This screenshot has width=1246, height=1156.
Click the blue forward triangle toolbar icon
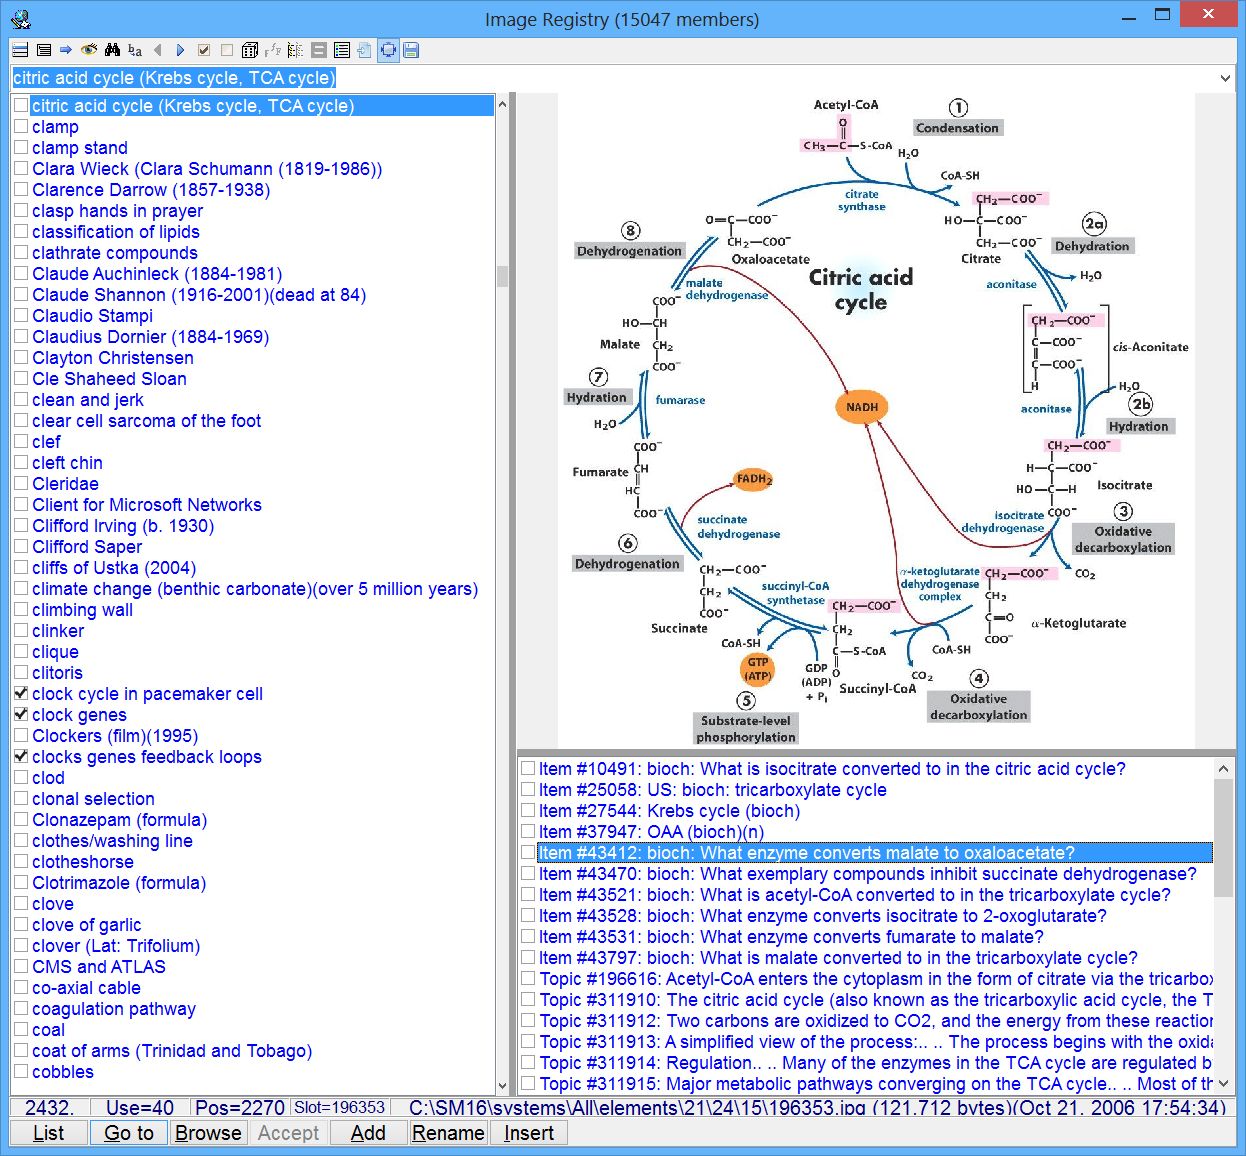(x=180, y=50)
